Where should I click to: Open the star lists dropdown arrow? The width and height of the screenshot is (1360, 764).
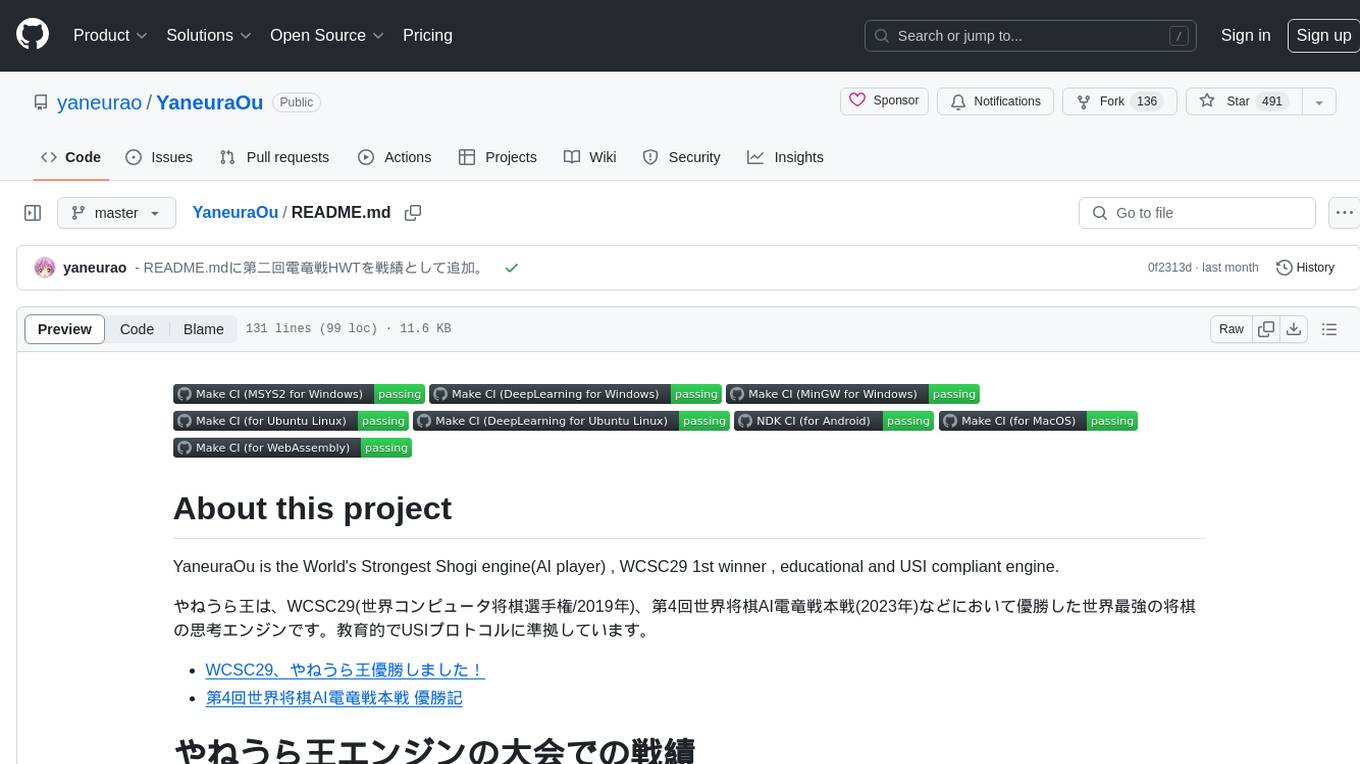coord(1319,101)
